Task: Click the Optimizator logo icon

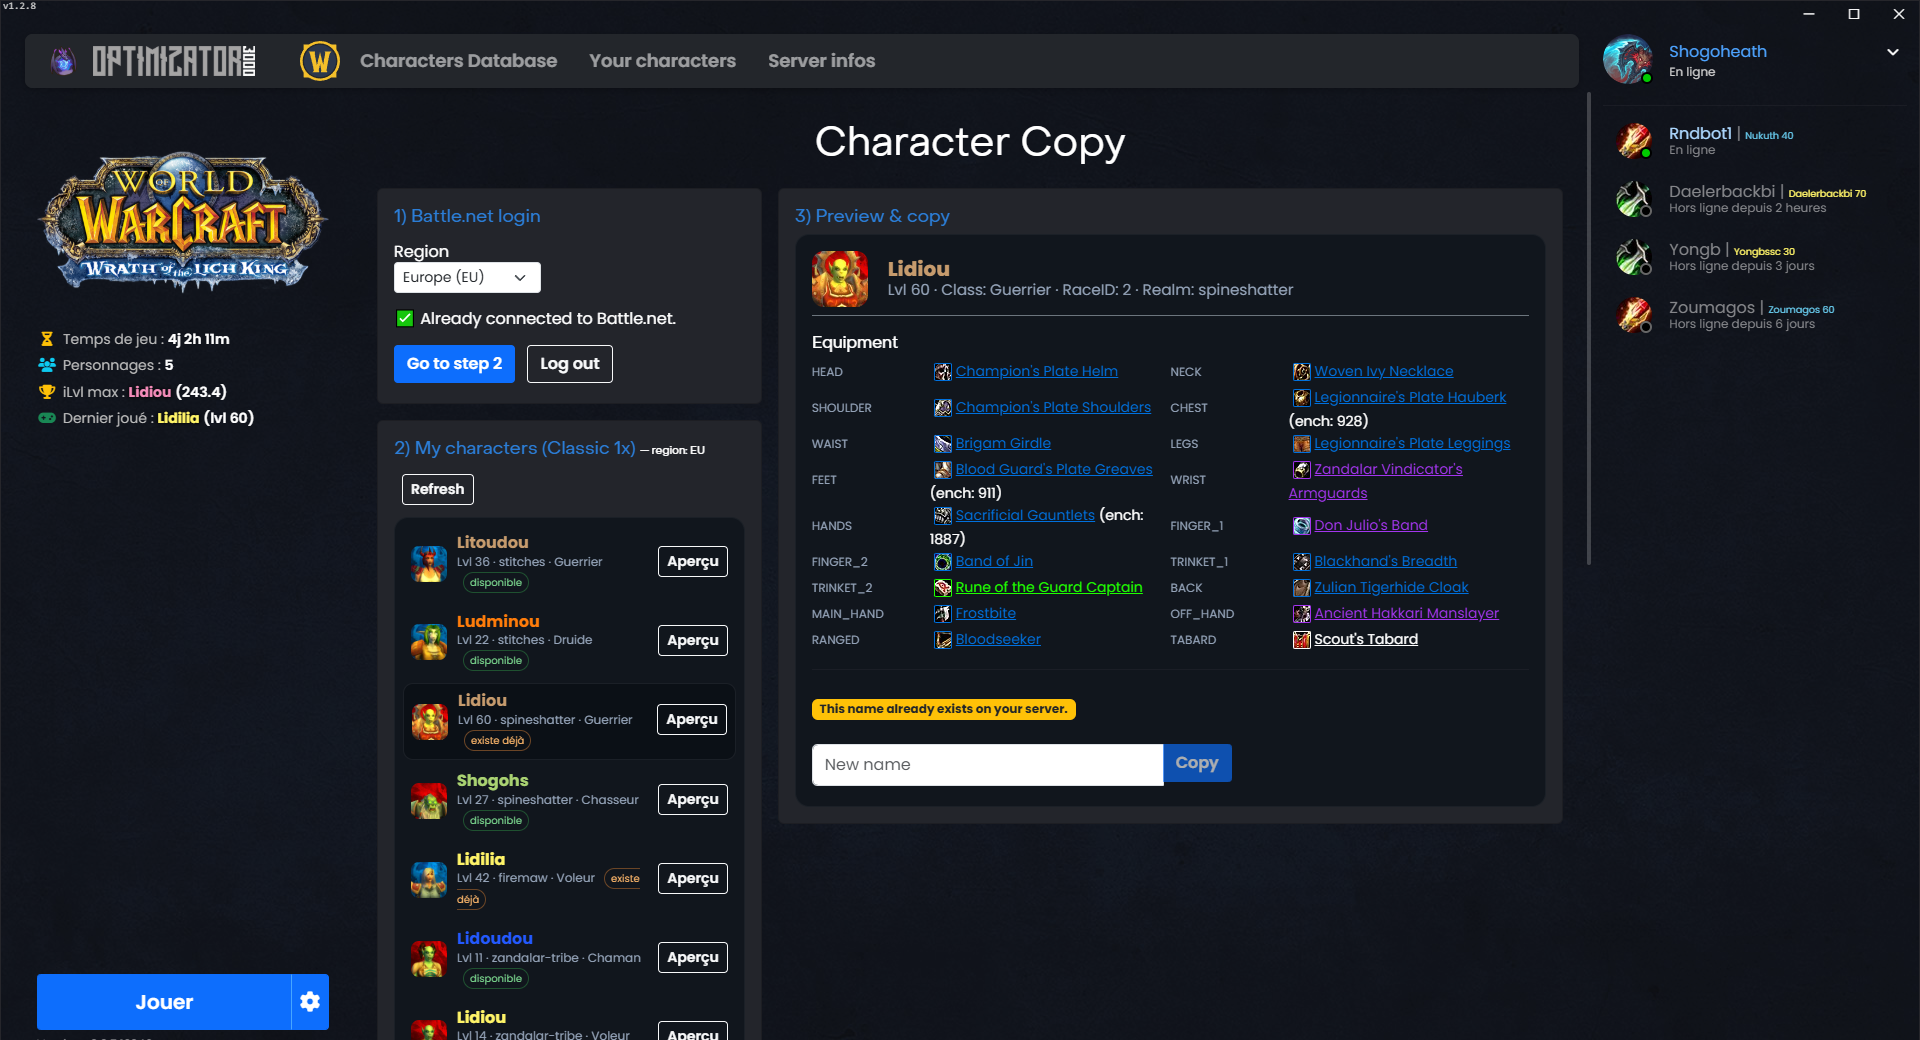Action: (63, 62)
